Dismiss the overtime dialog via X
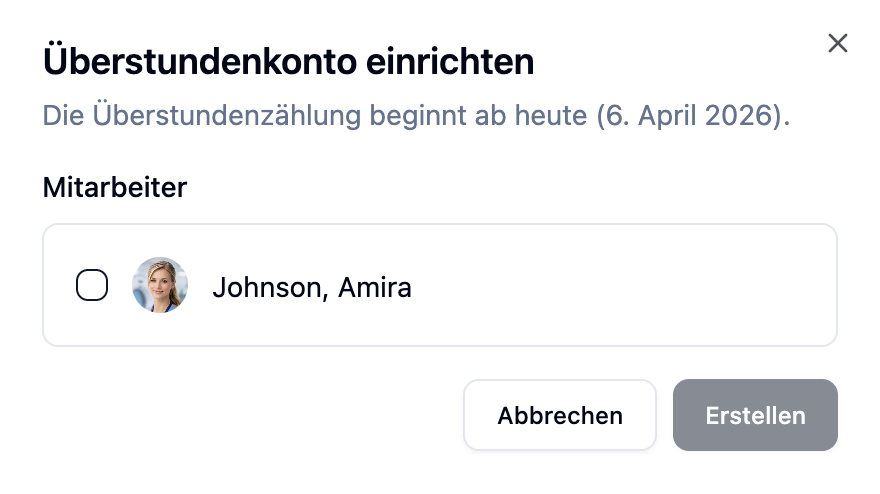880x494 pixels. (837, 43)
